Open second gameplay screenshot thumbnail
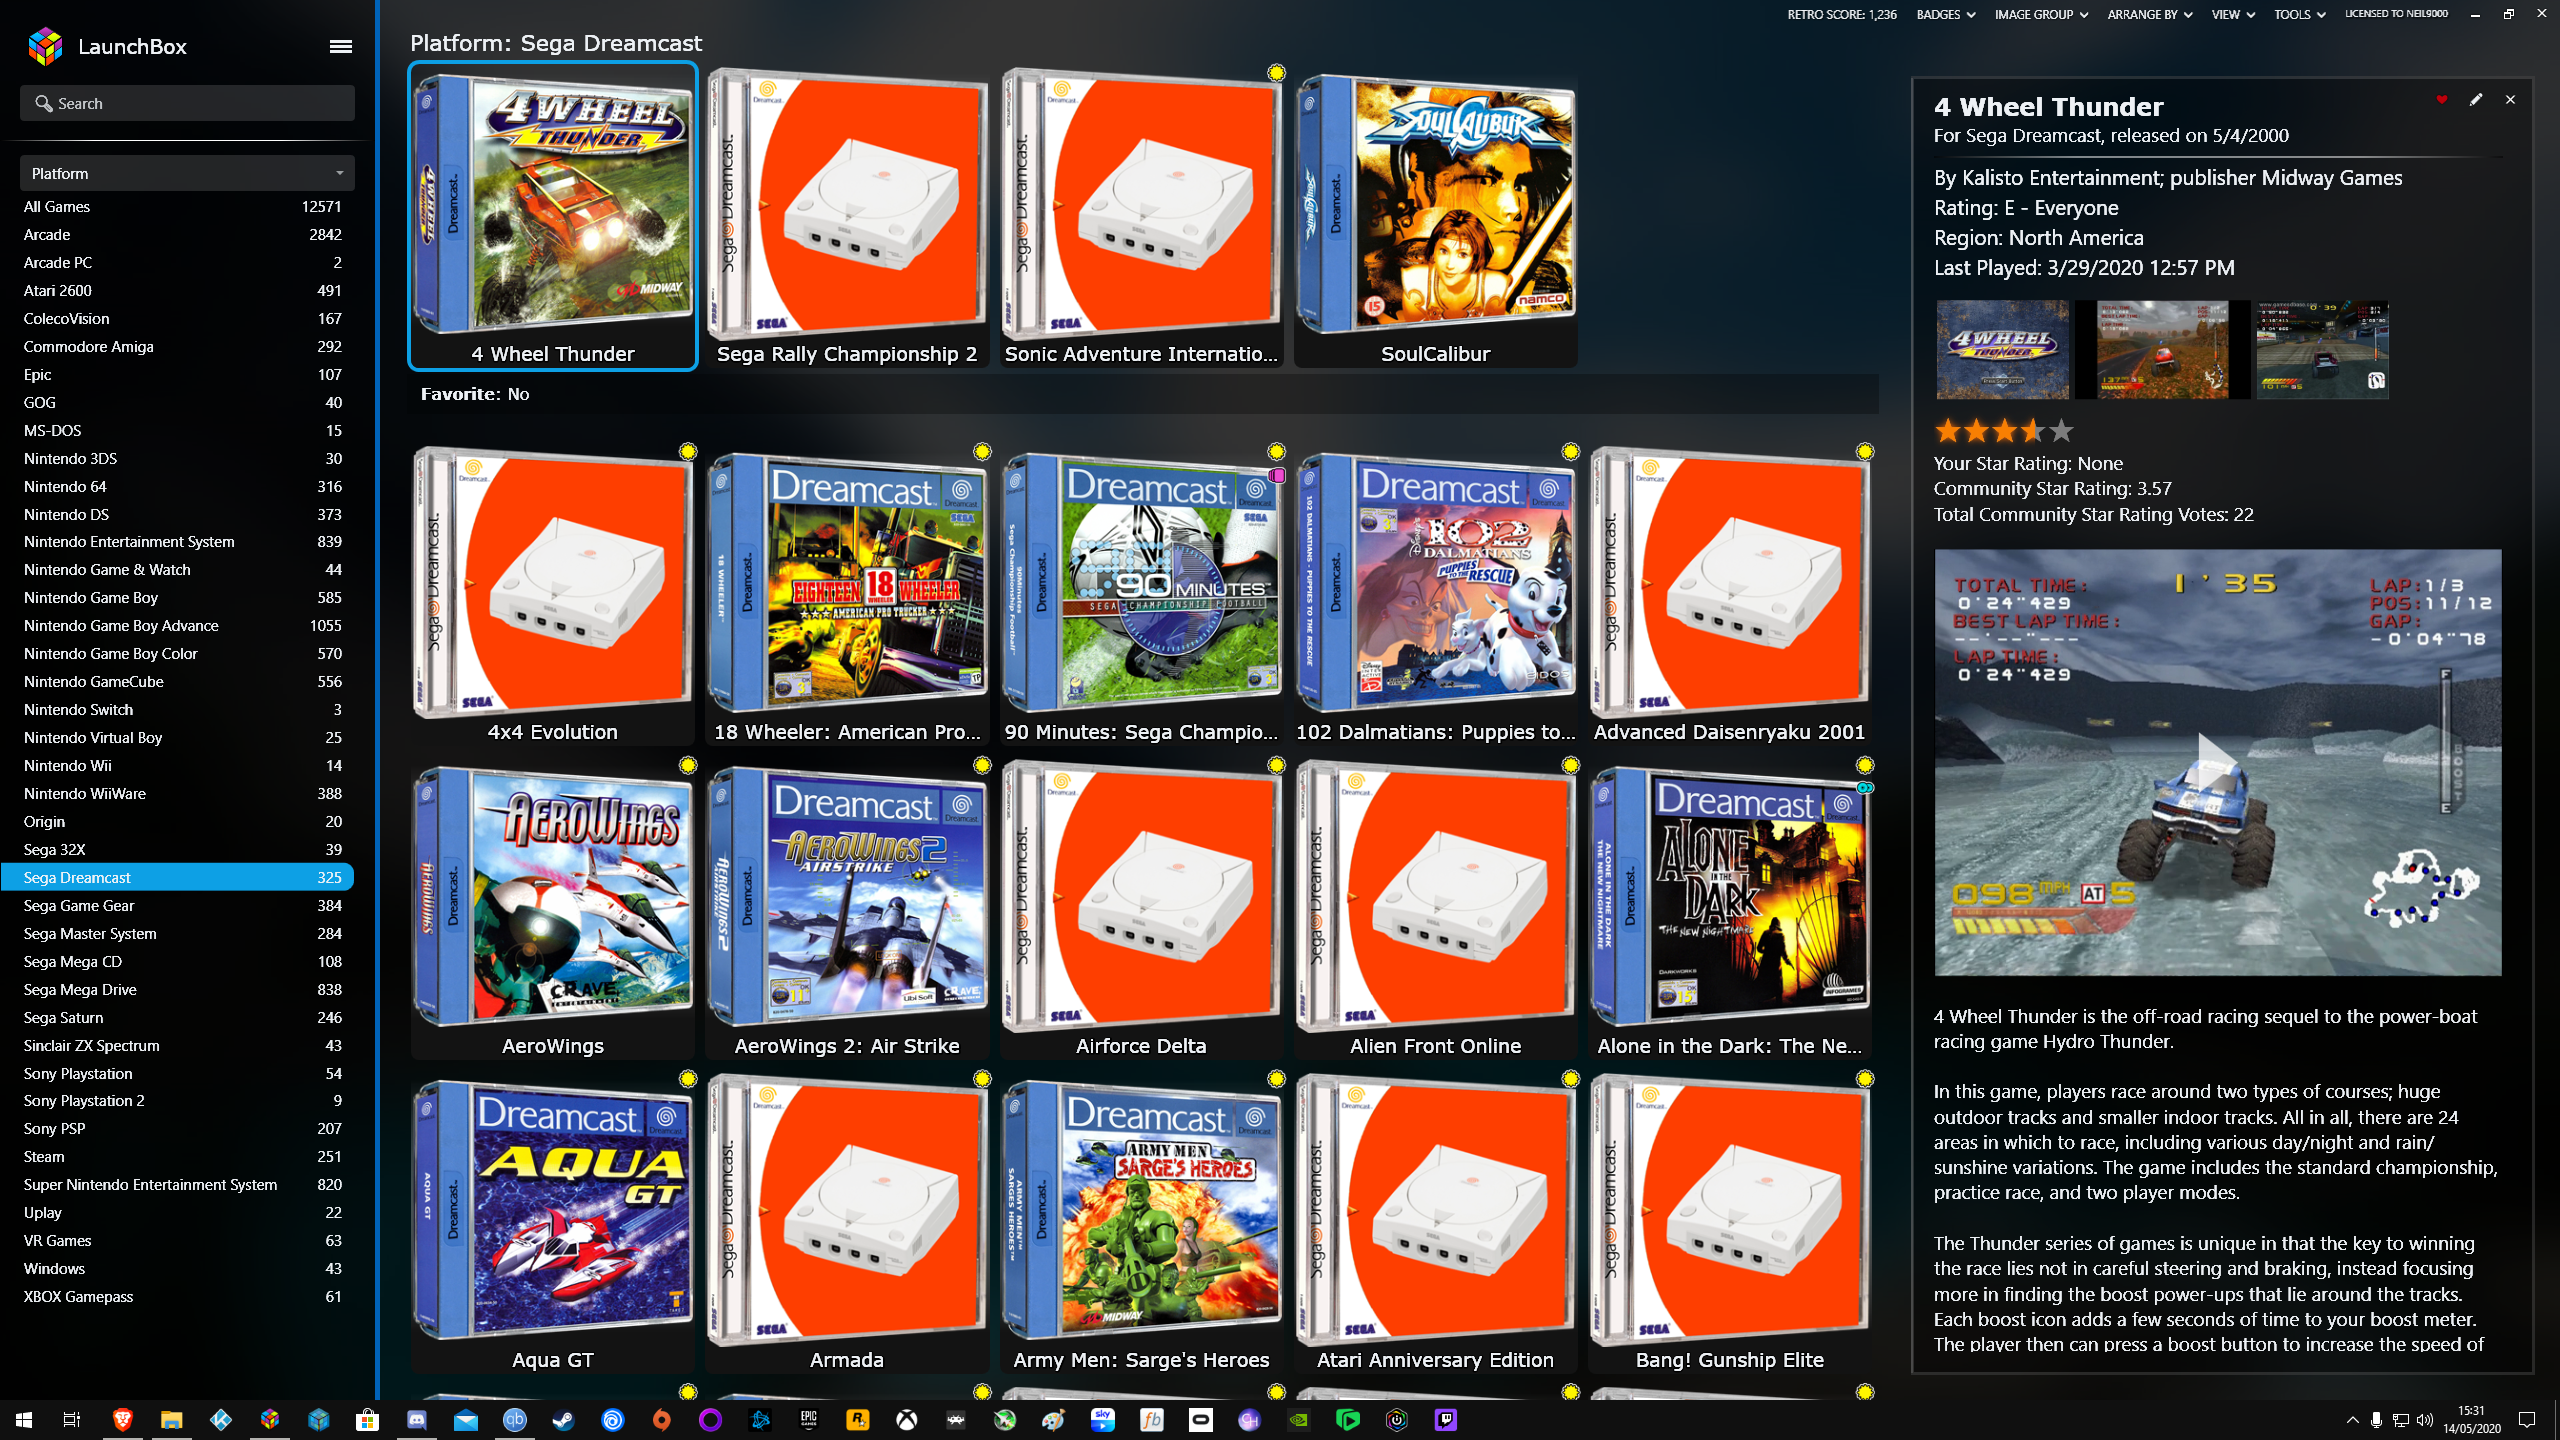Viewport: 2560px width, 1440px height. (x=2162, y=350)
